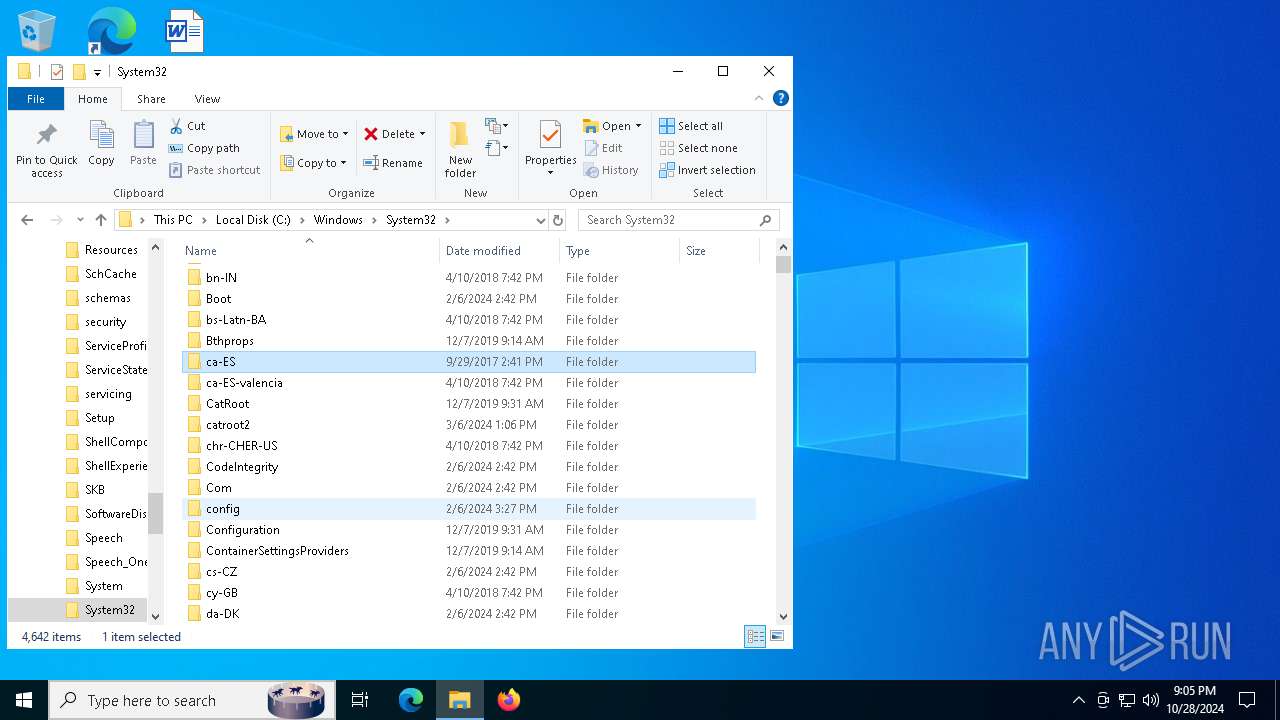Open the File menu tab

pyautogui.click(x=36, y=99)
